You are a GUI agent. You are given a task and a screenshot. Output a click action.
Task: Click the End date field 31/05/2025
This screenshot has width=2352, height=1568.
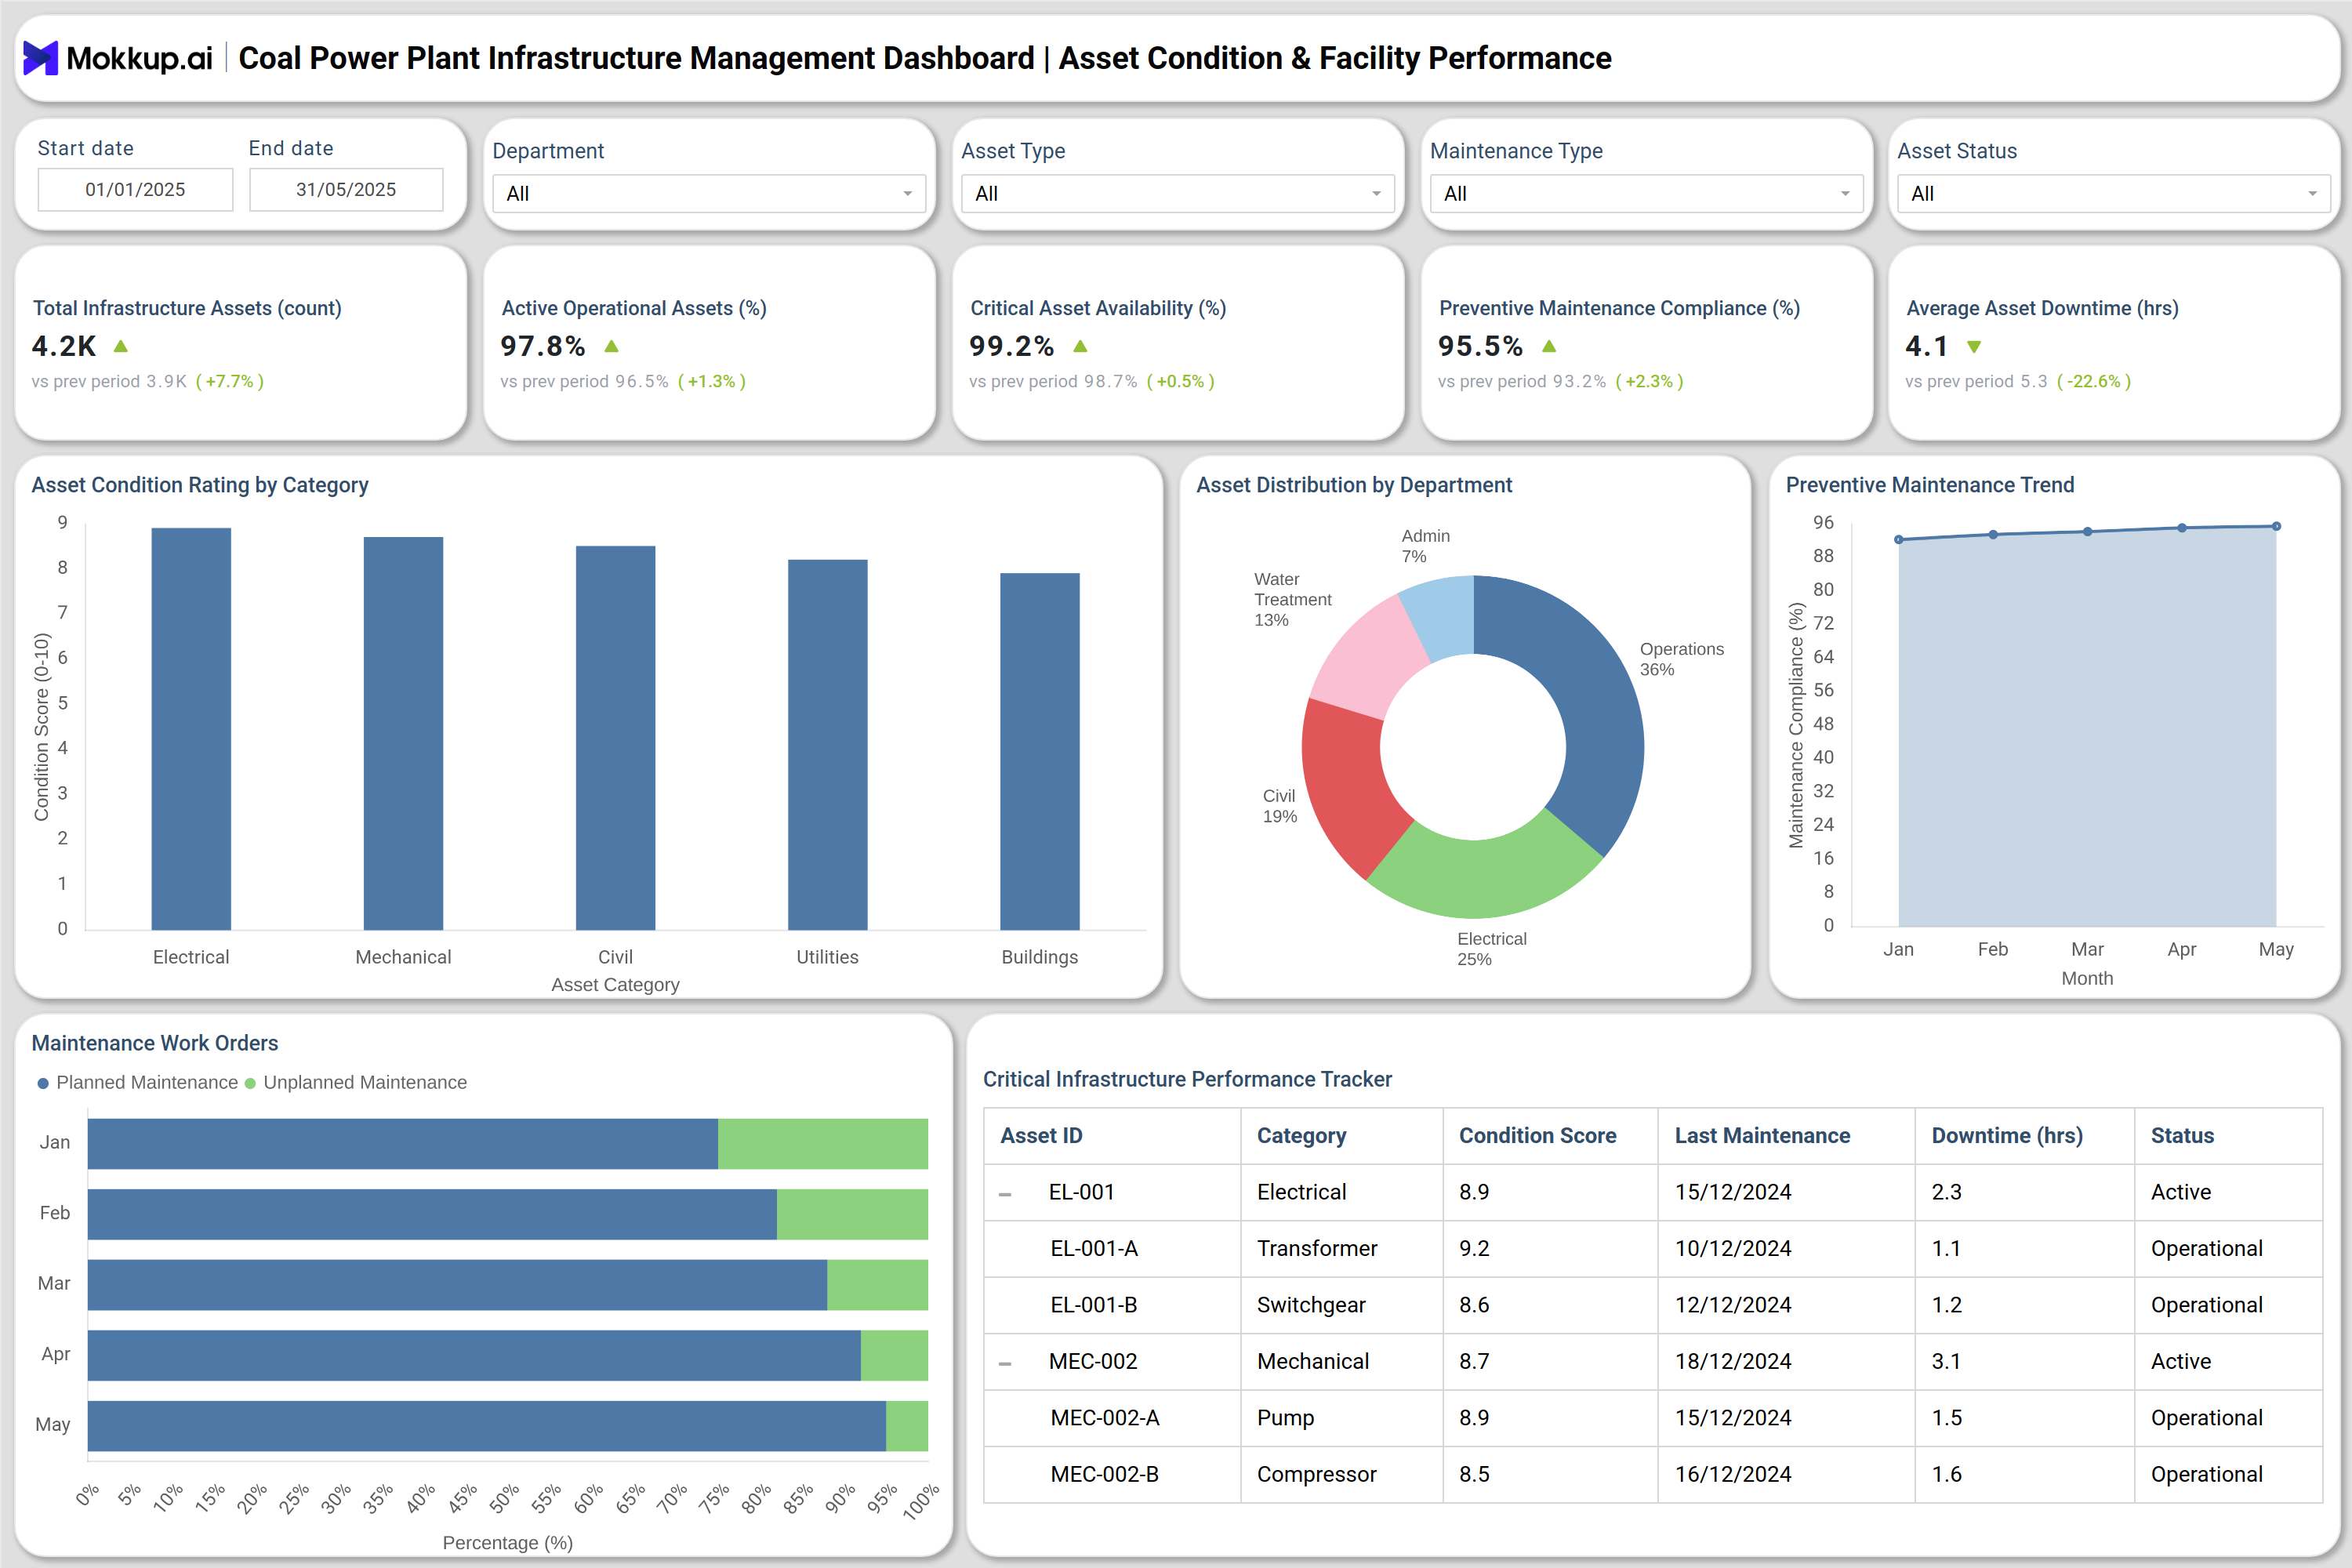346,189
